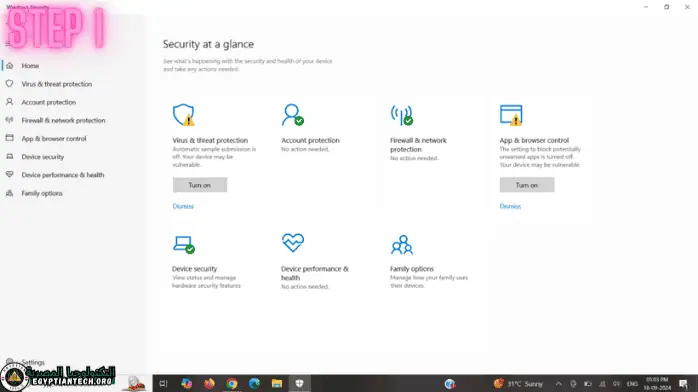Open Settings at the bottom of sidebar
This screenshot has height=392, width=698.
pos(33,362)
